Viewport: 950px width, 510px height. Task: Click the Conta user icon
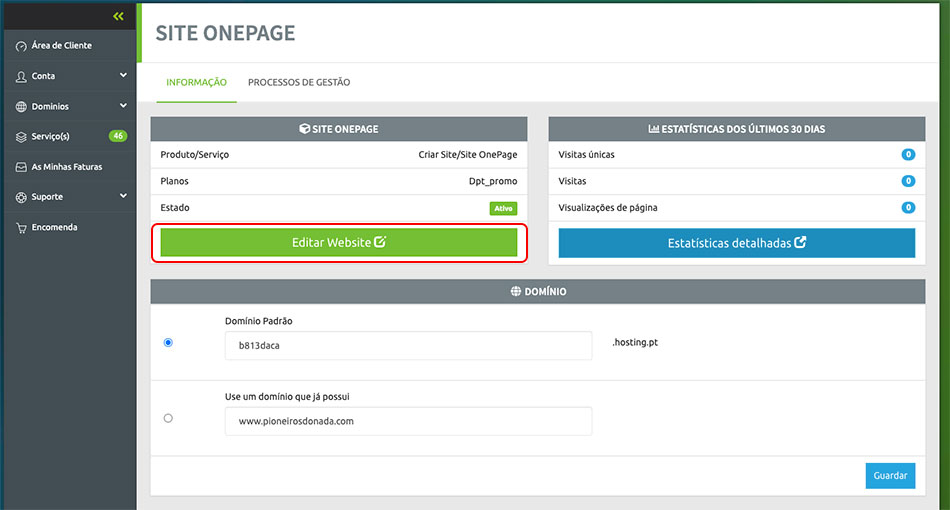click(21, 76)
